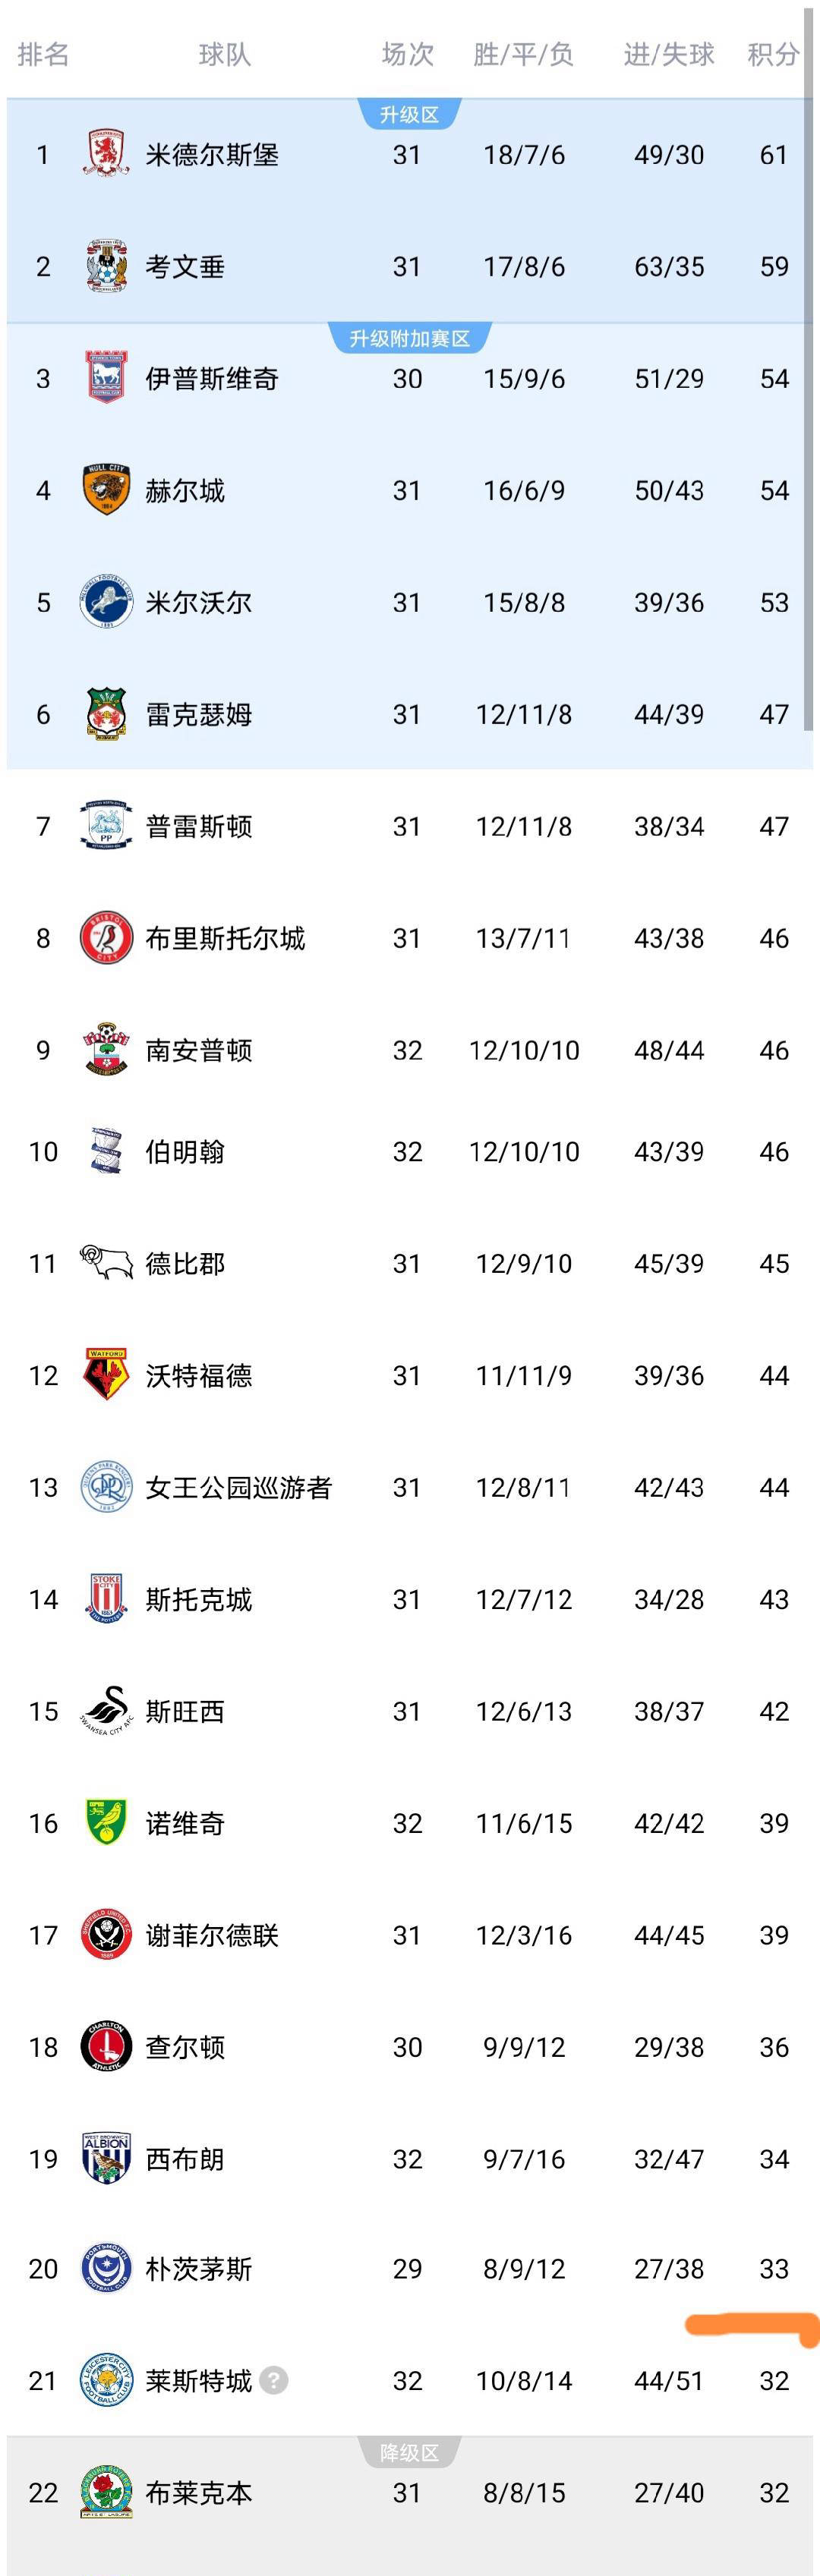The image size is (820, 2576).
Task: Click the West Brom Albion crest
Action: pos(106,2159)
